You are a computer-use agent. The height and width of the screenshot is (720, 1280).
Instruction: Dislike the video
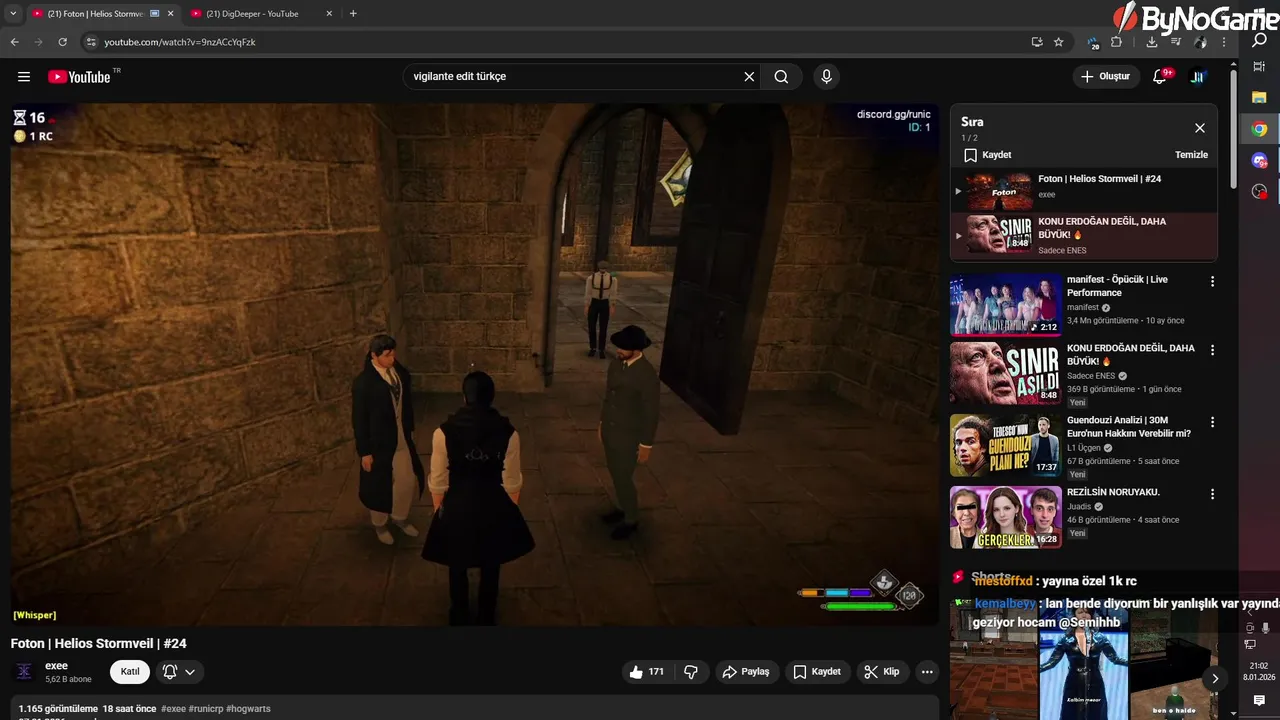691,672
